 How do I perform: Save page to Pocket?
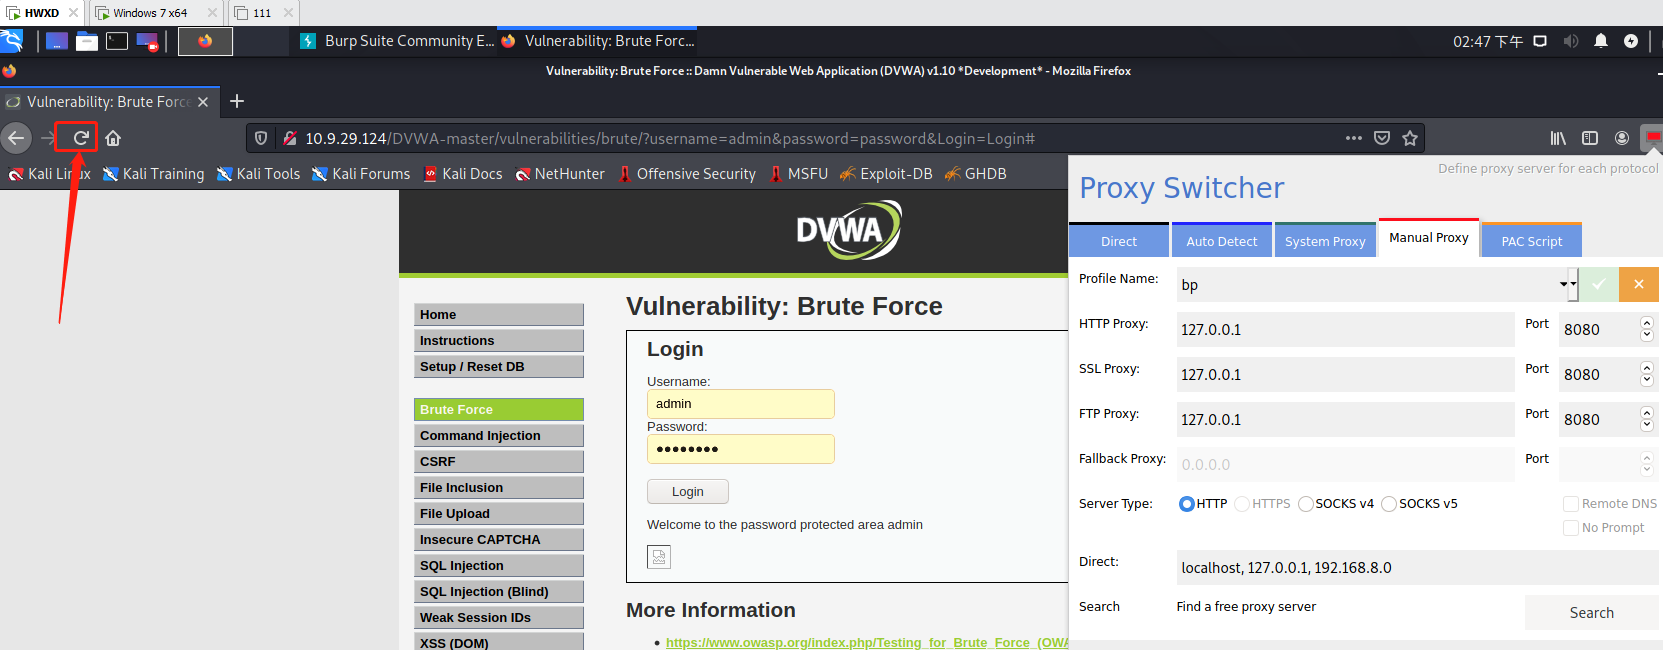[1382, 138]
